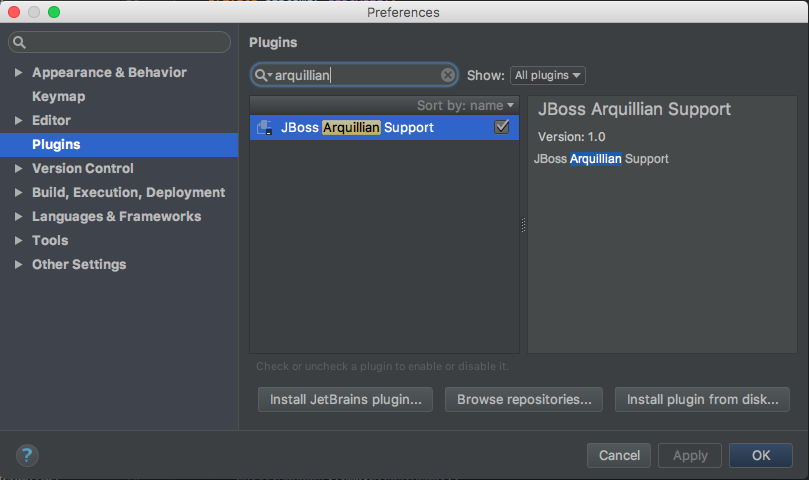The height and width of the screenshot is (480, 809).
Task: Expand the Other Settings node
Action: tap(19, 264)
